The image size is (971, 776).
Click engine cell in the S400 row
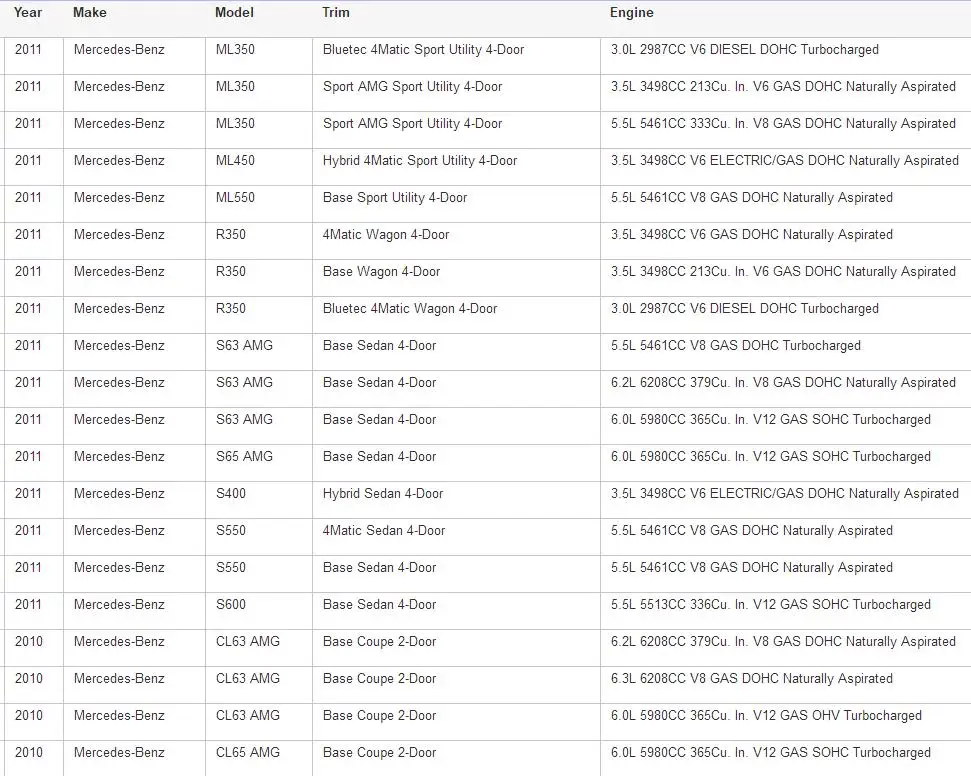pos(785,494)
